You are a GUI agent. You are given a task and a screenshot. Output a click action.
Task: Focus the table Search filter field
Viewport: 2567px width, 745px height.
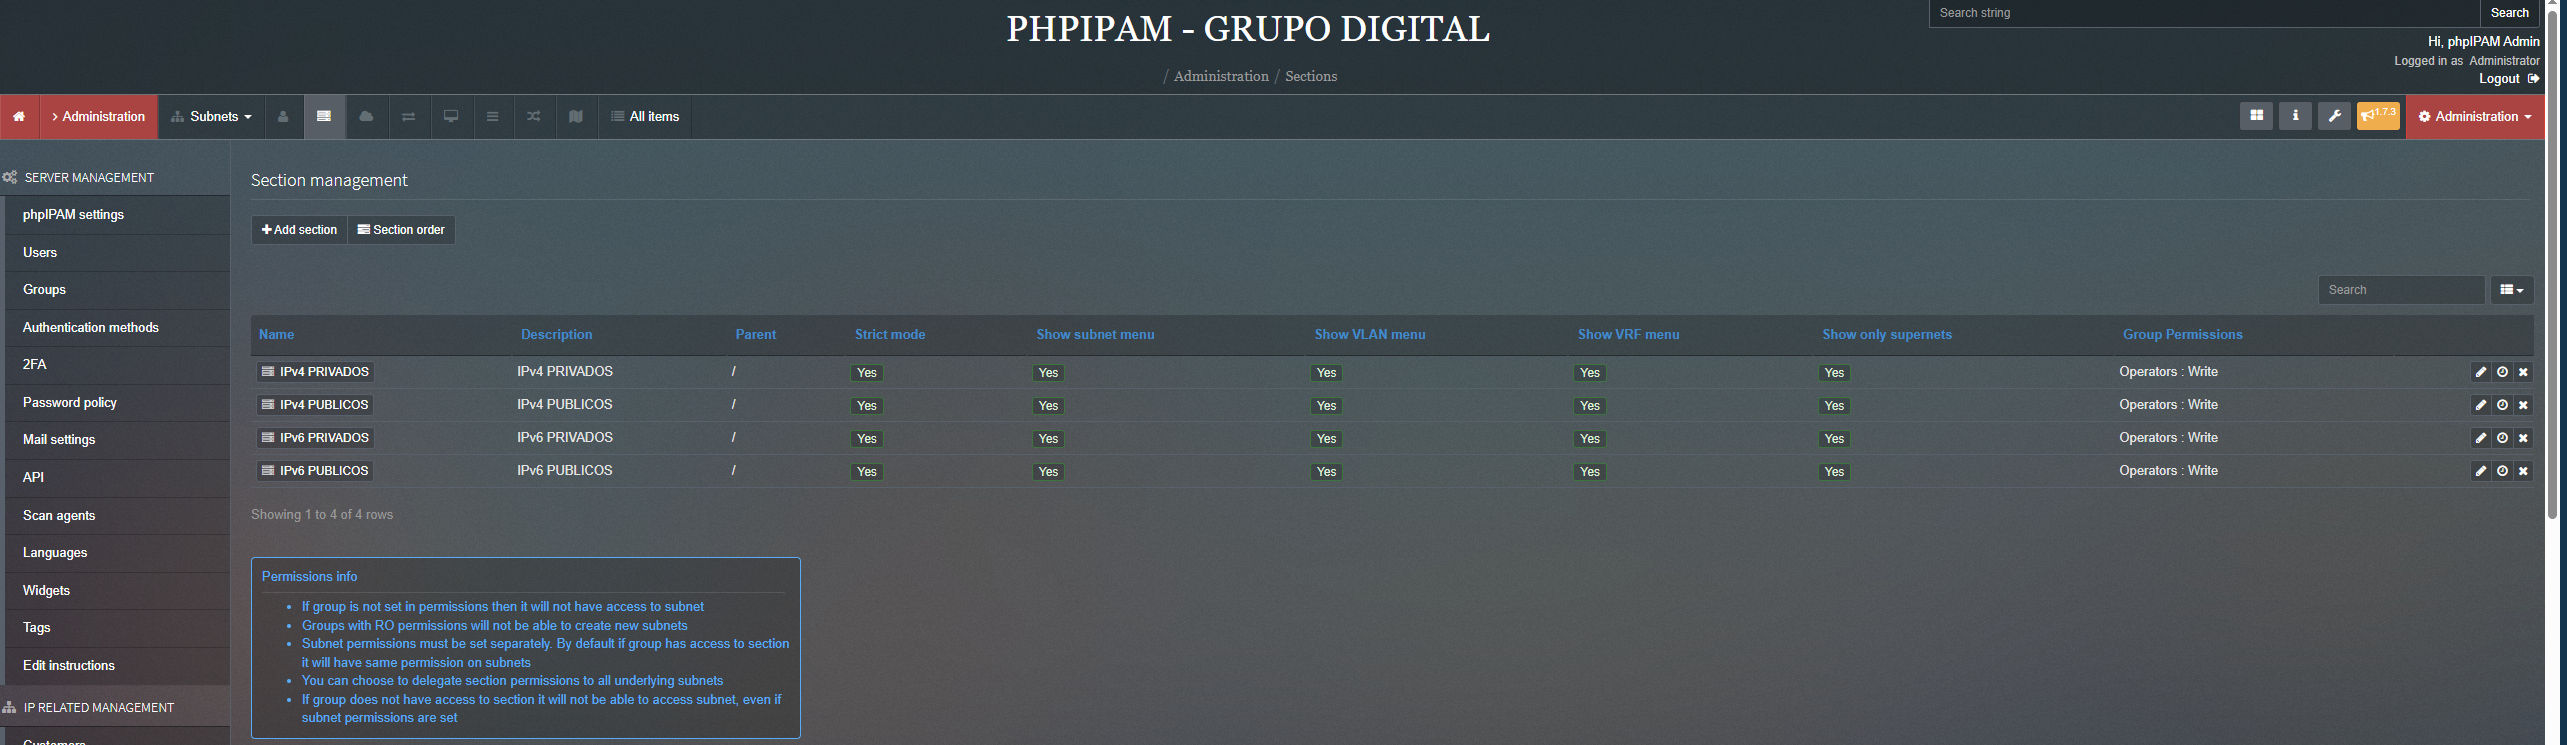[2401, 290]
